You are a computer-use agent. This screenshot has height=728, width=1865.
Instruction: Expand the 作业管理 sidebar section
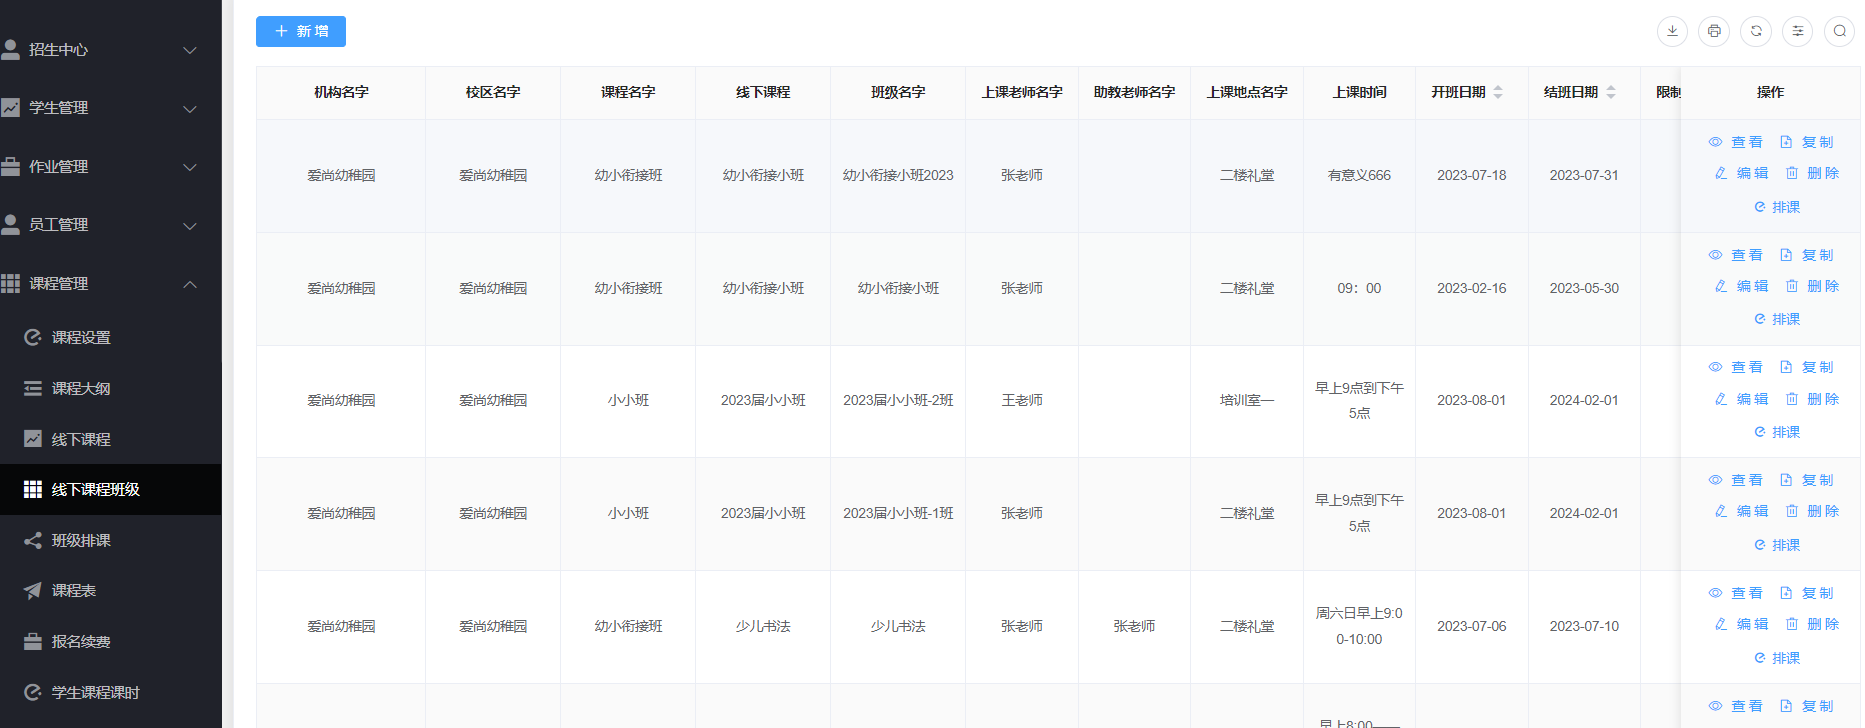point(111,166)
